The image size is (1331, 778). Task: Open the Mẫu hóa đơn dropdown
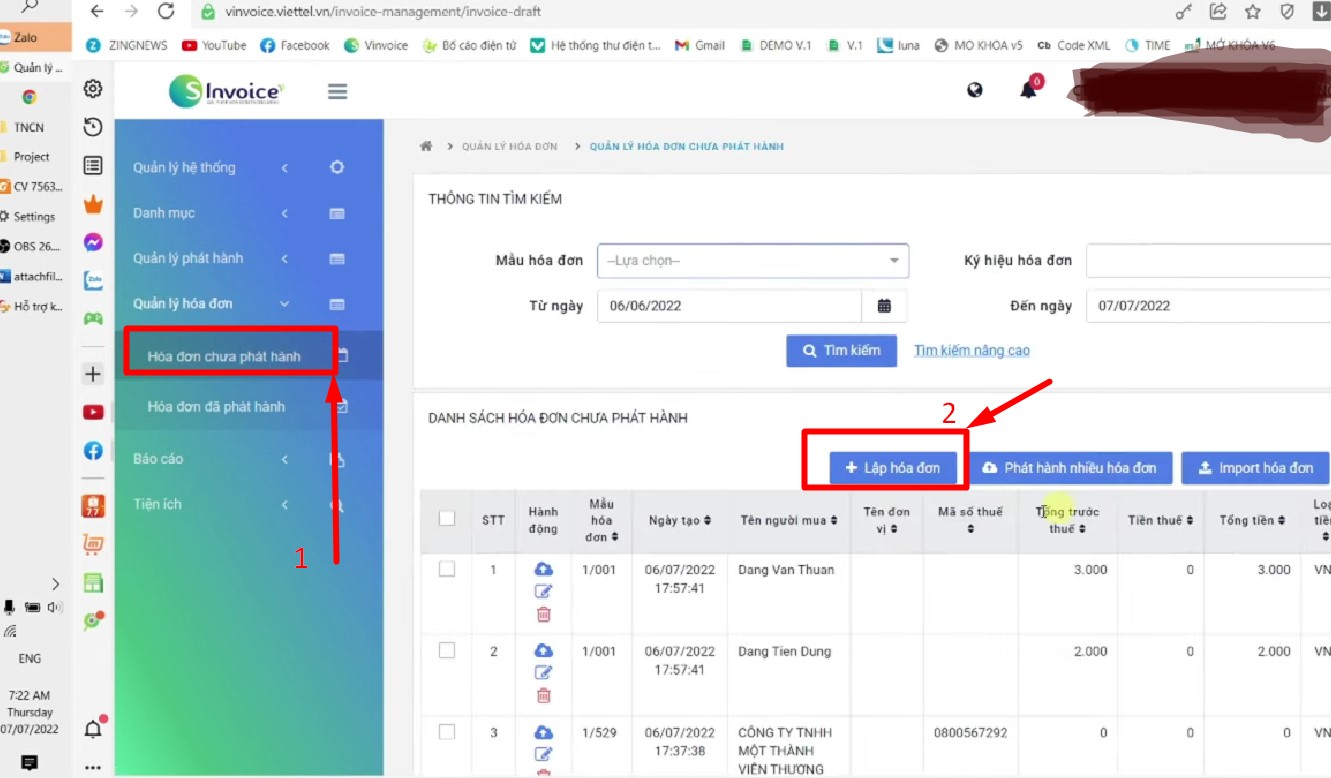753,261
